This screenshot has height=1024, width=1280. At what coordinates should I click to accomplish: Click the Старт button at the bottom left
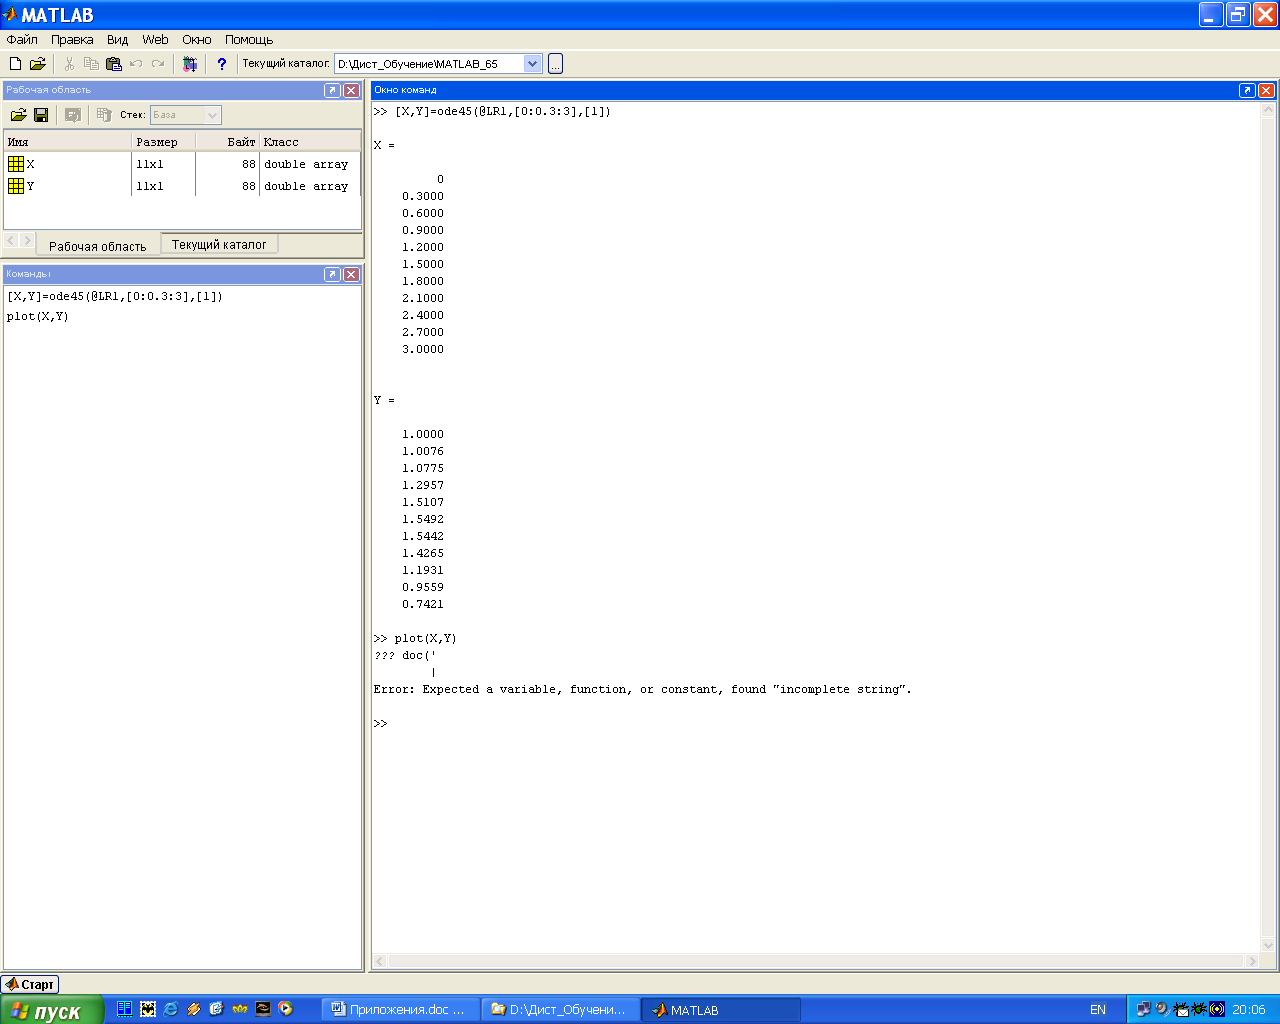(x=30, y=984)
